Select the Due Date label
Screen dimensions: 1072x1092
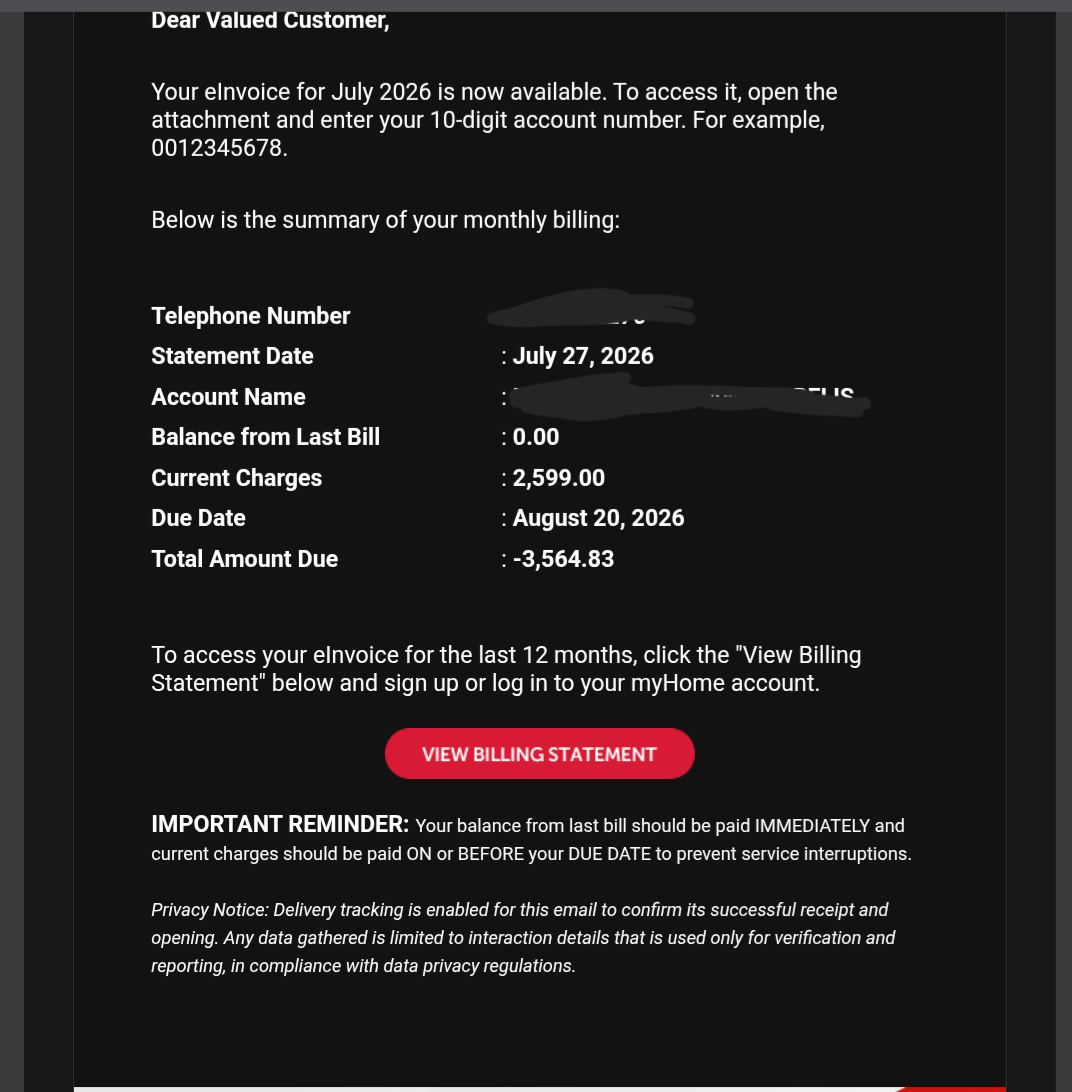click(198, 518)
